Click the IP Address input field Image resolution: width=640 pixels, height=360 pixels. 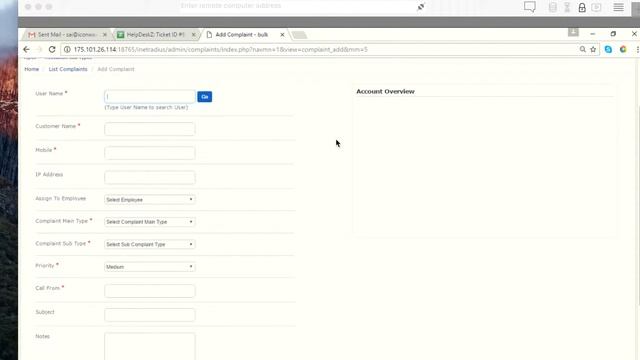[x=150, y=178]
